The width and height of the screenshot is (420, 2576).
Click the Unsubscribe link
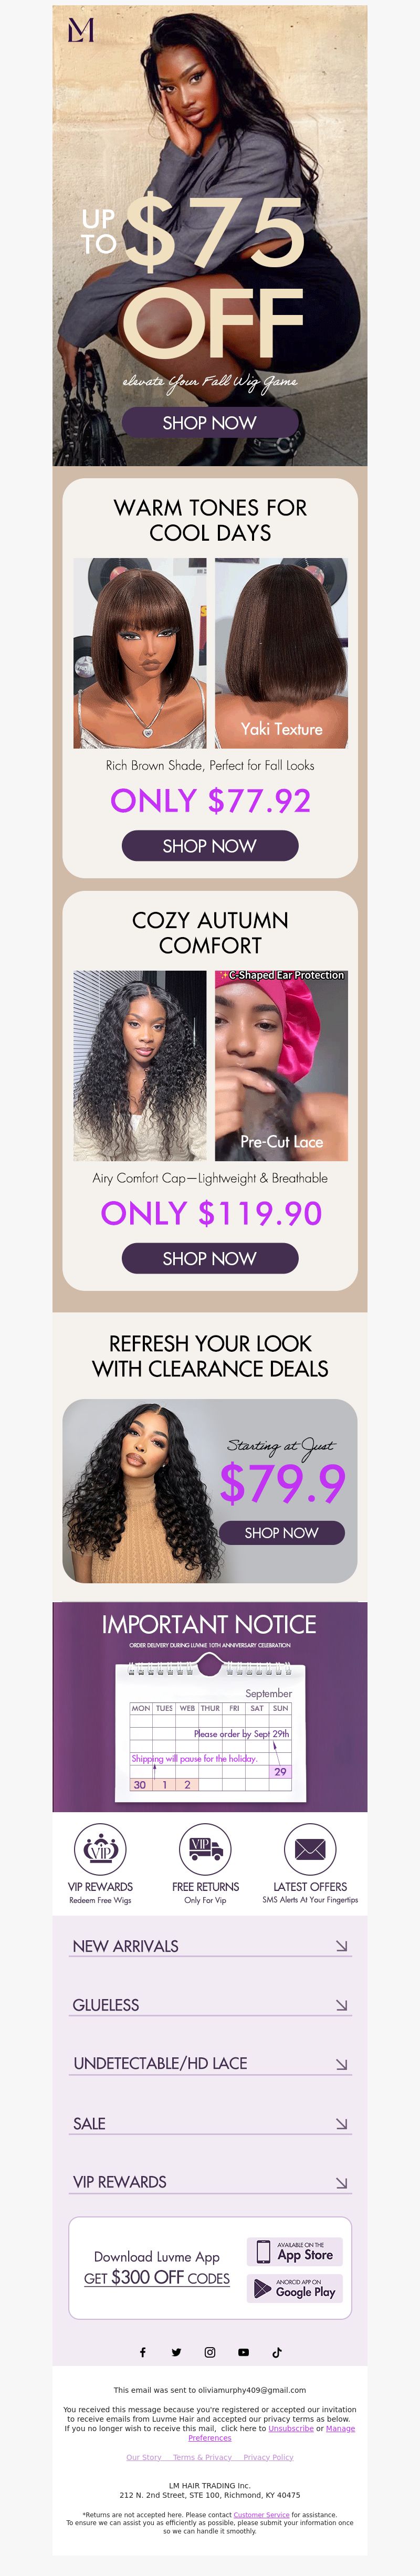pyautogui.click(x=291, y=2428)
